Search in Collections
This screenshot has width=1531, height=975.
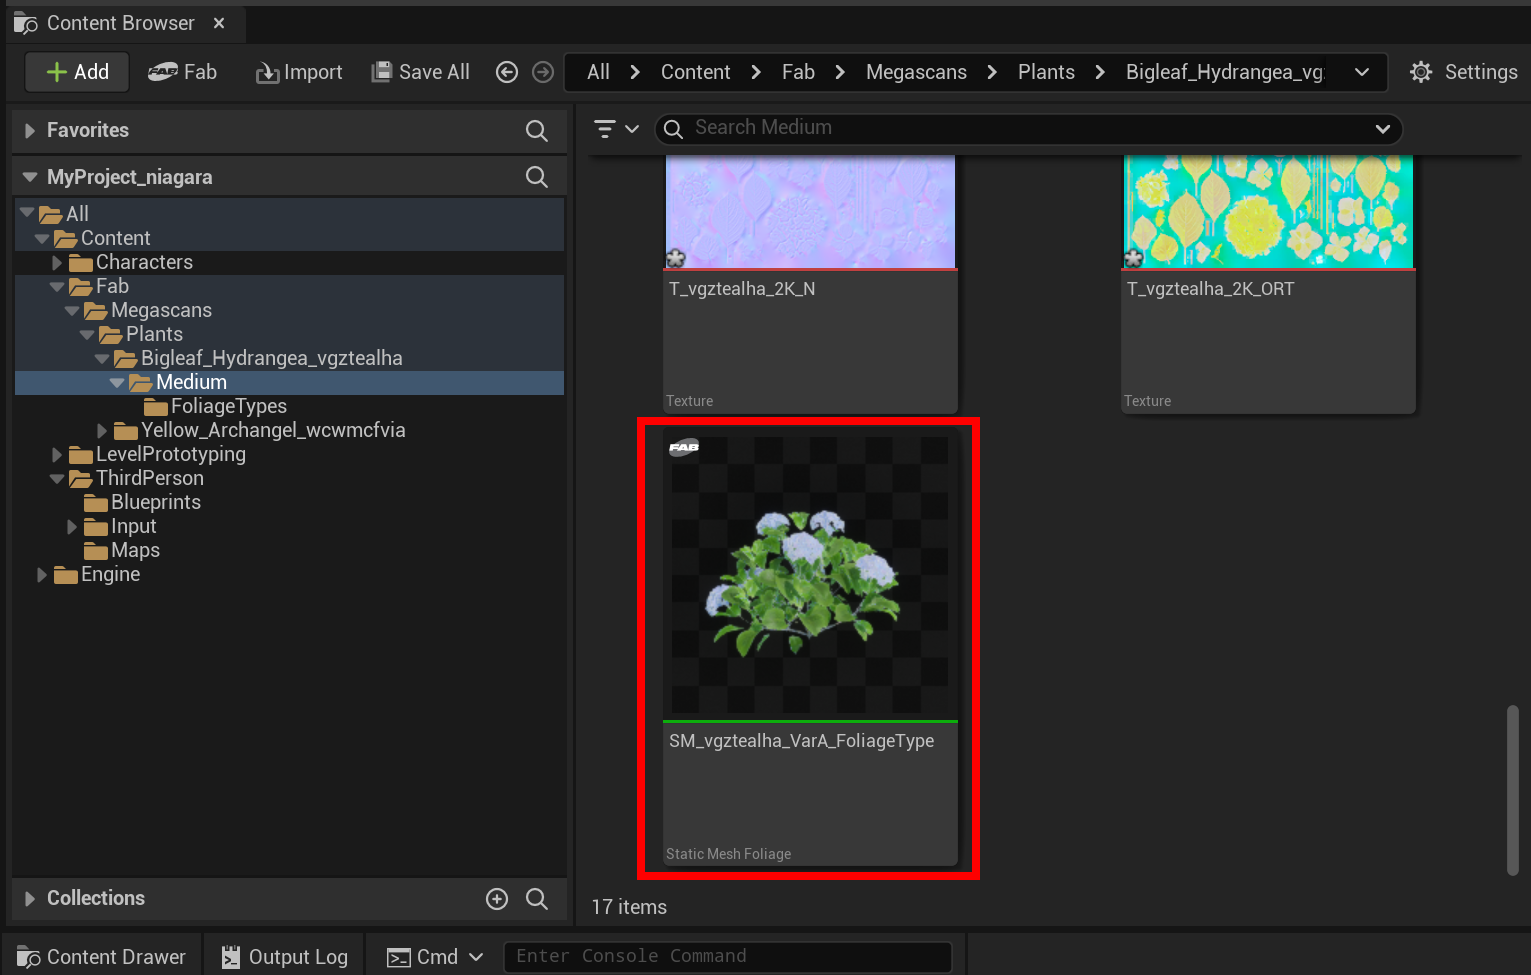coord(537,899)
